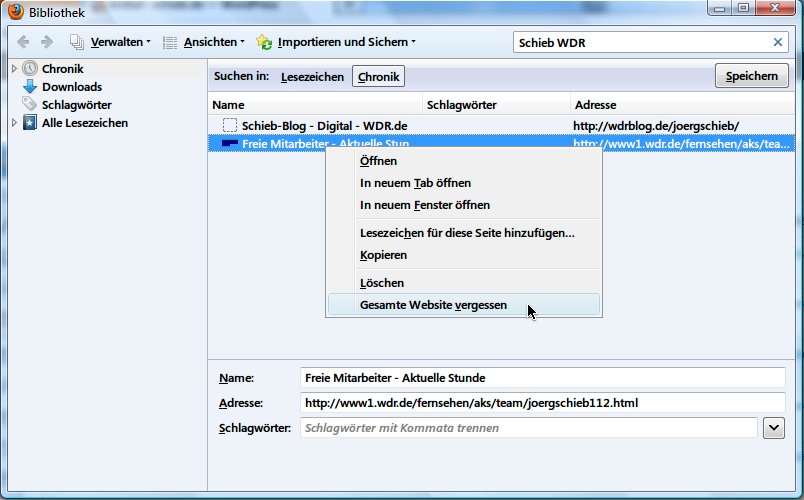Clear the search field with X icon
The width and height of the screenshot is (804, 500).
click(x=778, y=42)
